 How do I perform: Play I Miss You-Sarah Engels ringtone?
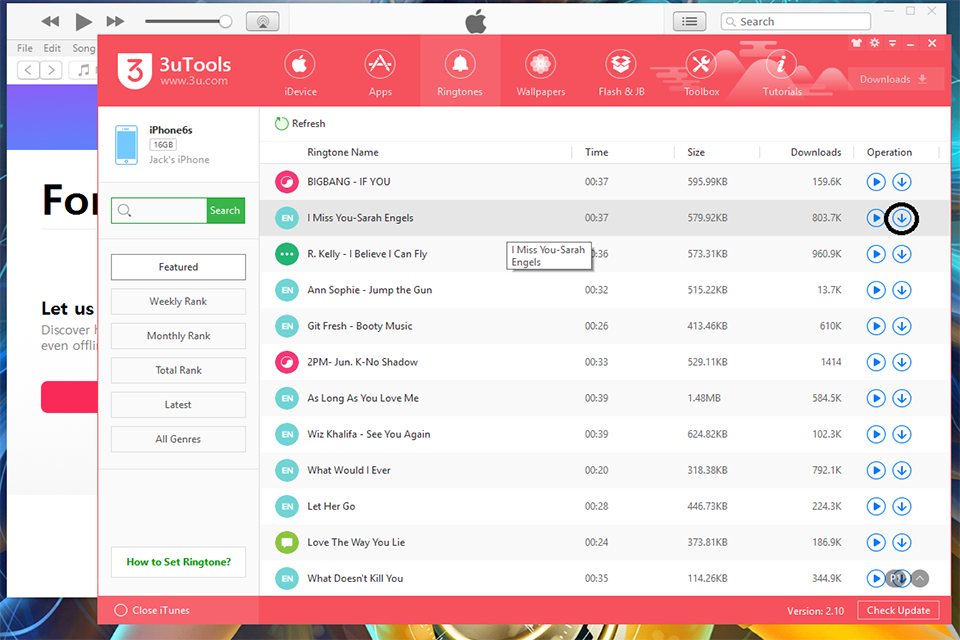(x=876, y=218)
